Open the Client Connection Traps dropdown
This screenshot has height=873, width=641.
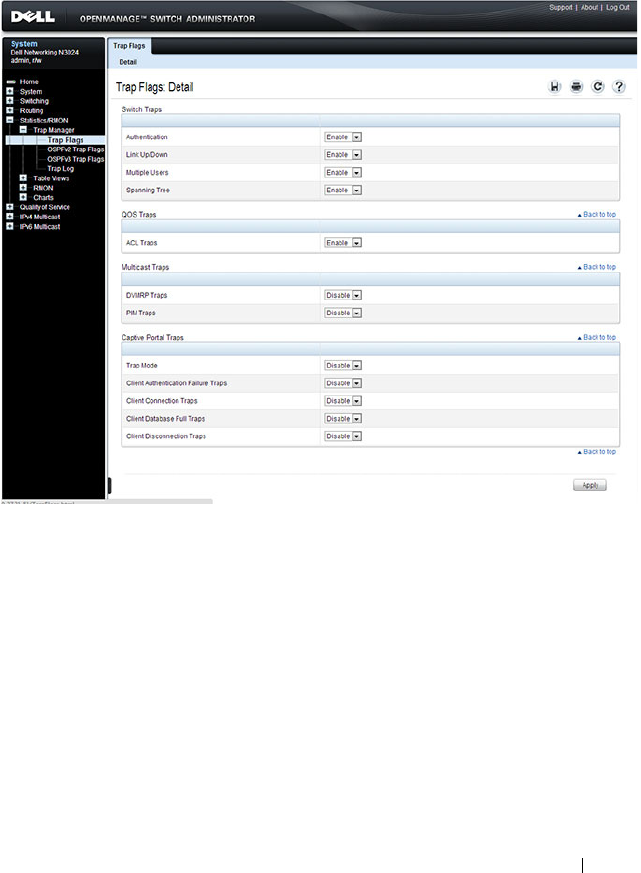tap(343, 401)
